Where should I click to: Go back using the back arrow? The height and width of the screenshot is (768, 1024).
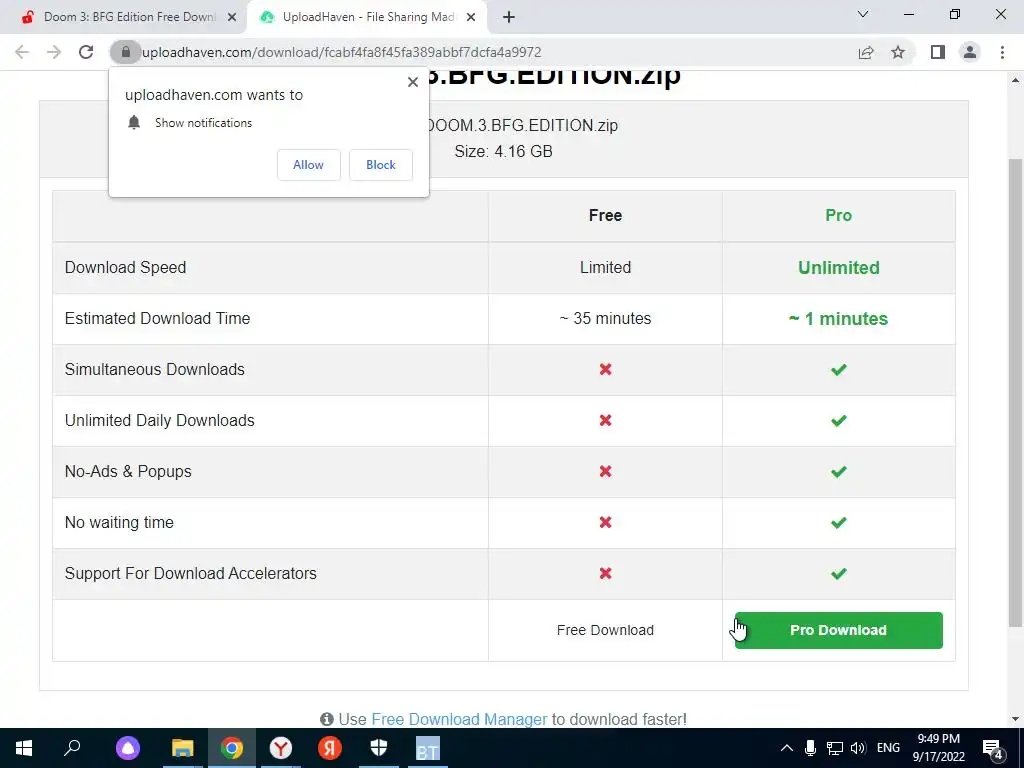pos(22,52)
